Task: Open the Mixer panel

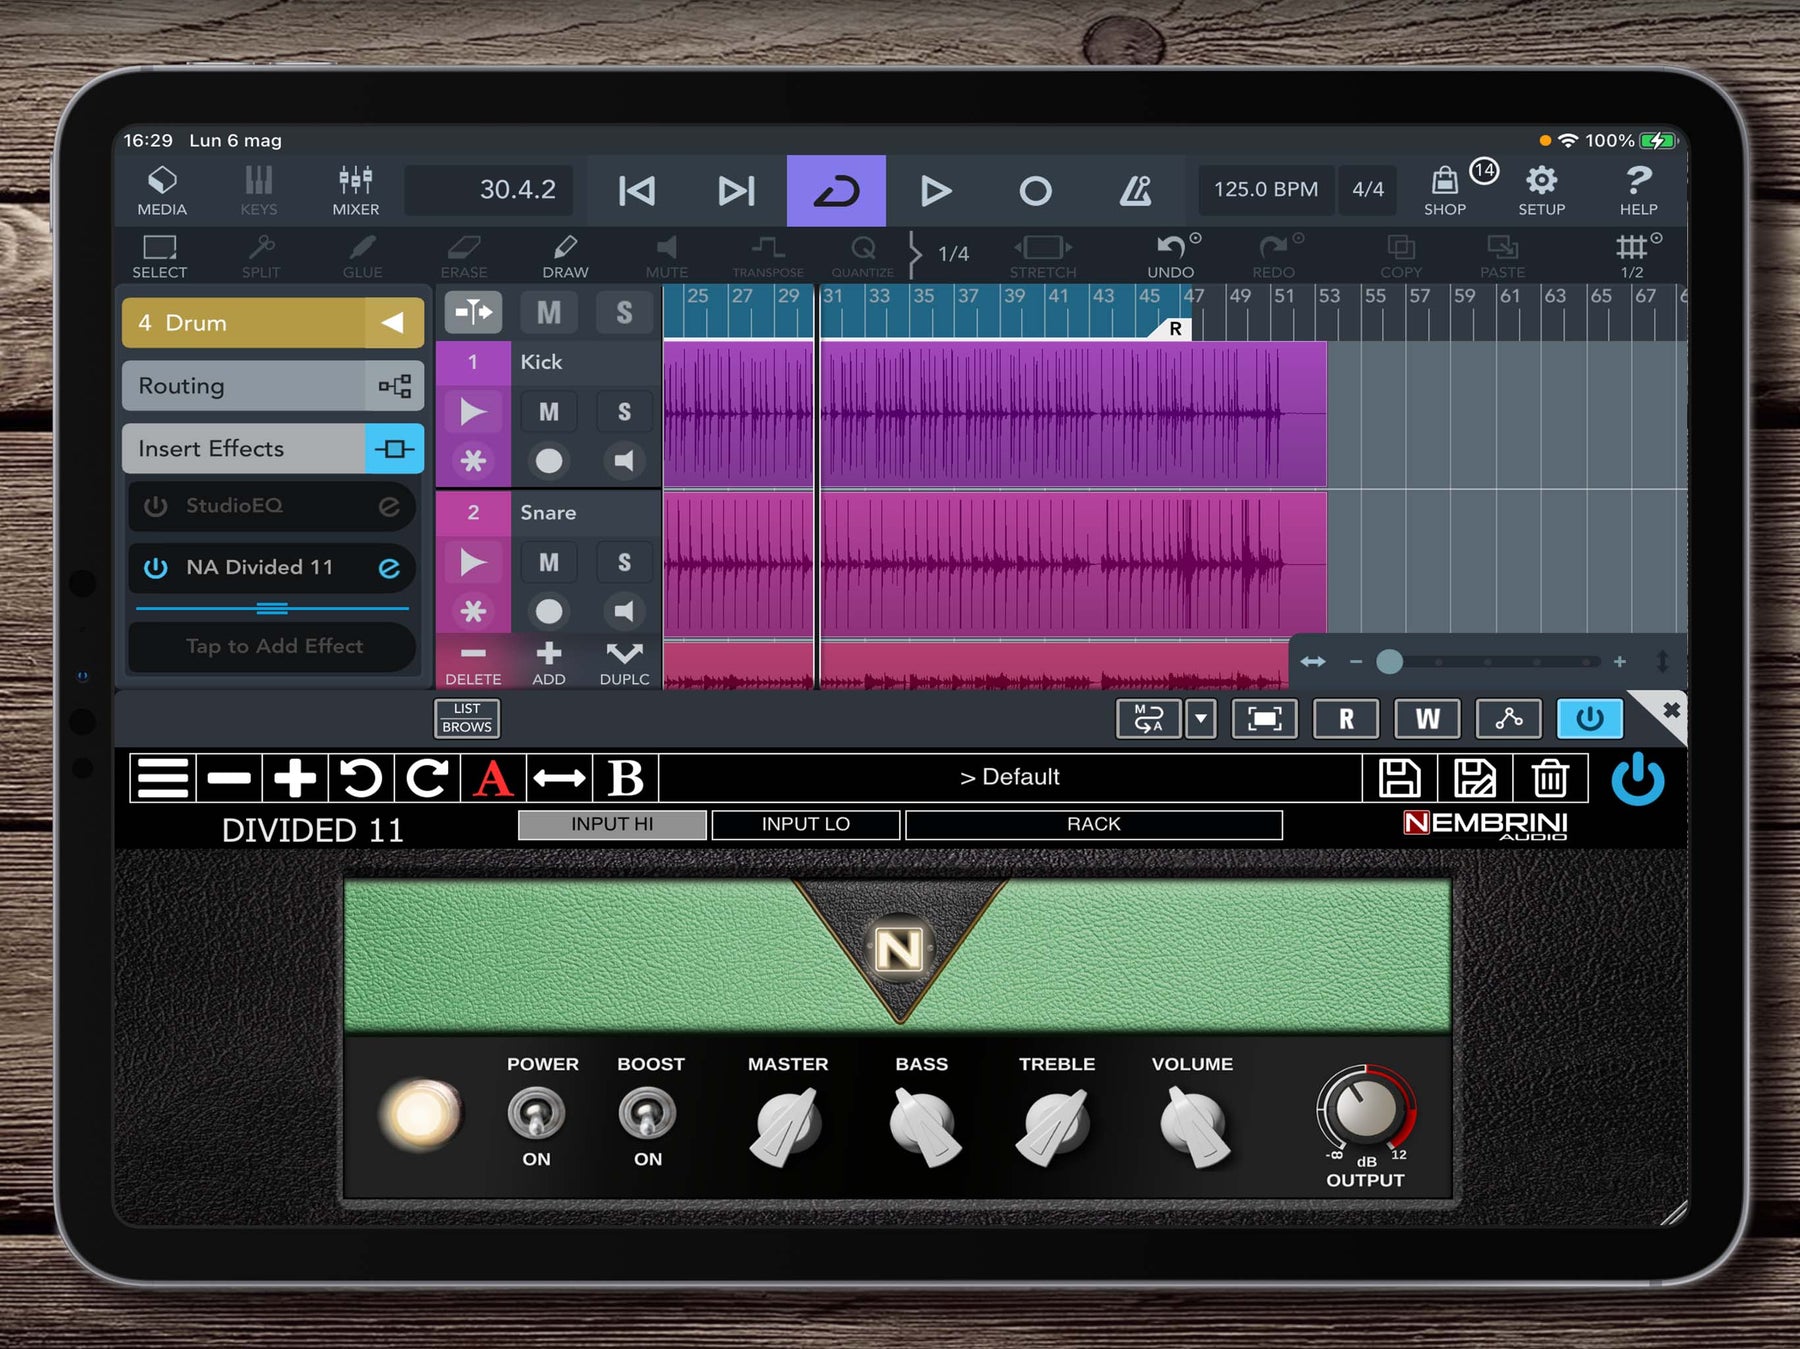Action: coord(355,190)
